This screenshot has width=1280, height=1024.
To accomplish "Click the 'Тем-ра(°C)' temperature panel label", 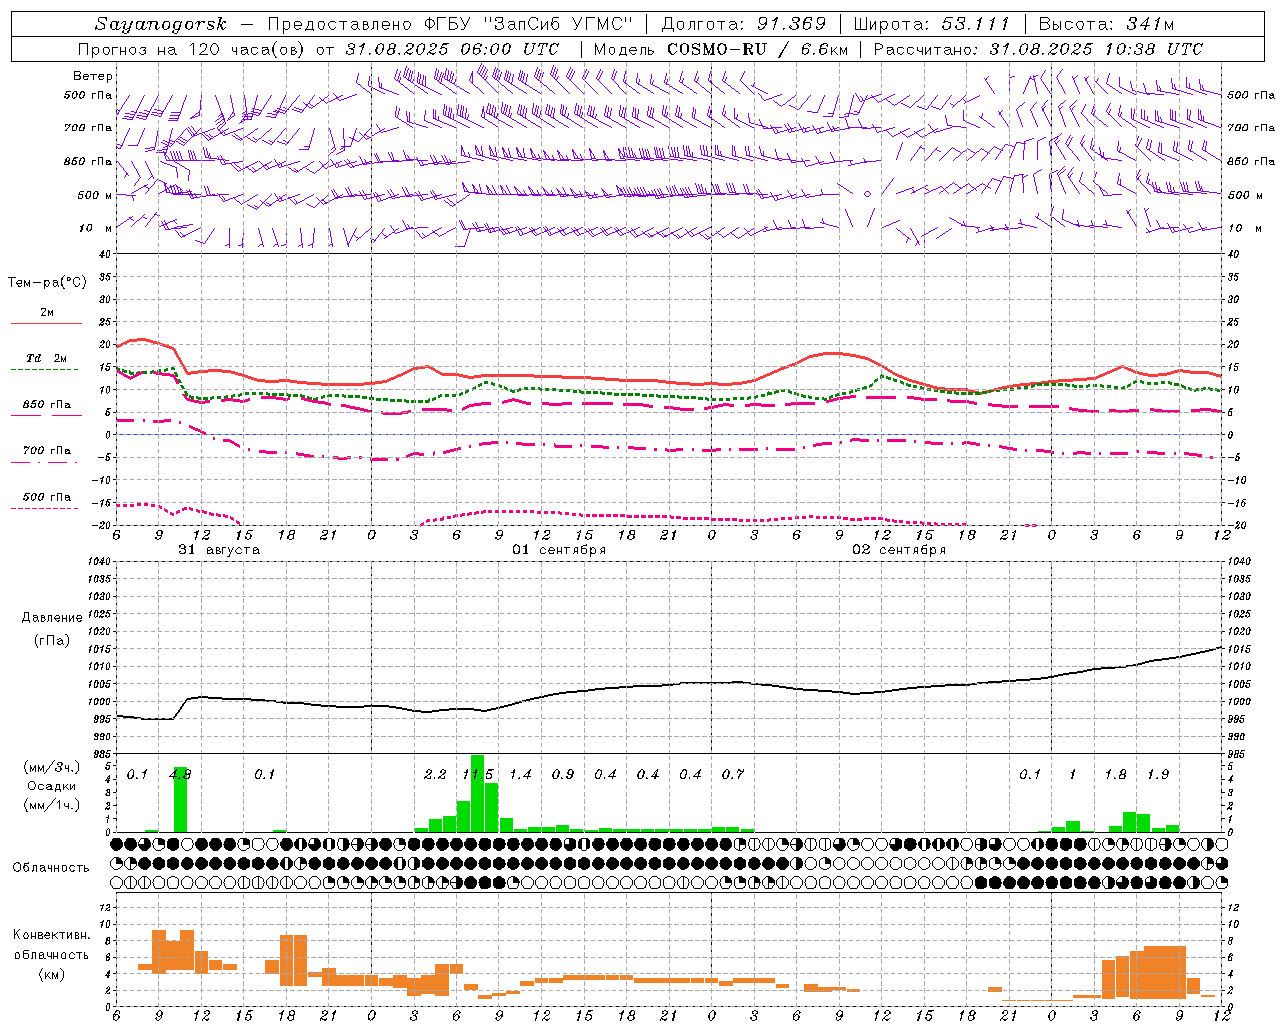I will tap(47, 283).
